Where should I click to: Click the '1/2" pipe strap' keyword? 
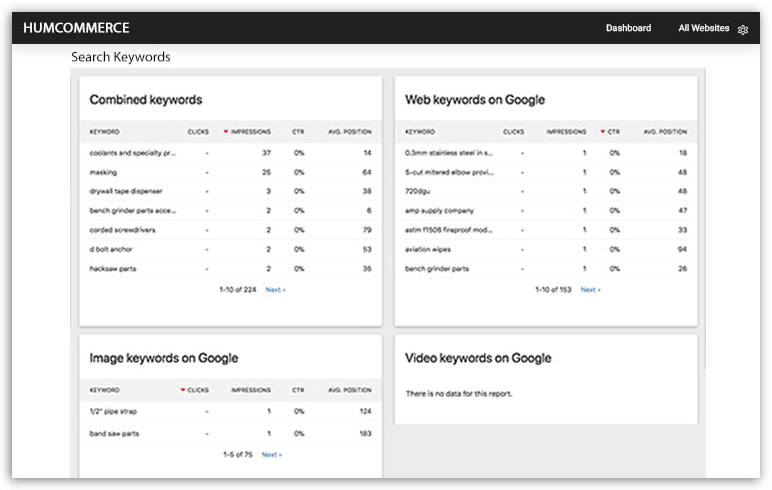pyautogui.click(x=113, y=411)
